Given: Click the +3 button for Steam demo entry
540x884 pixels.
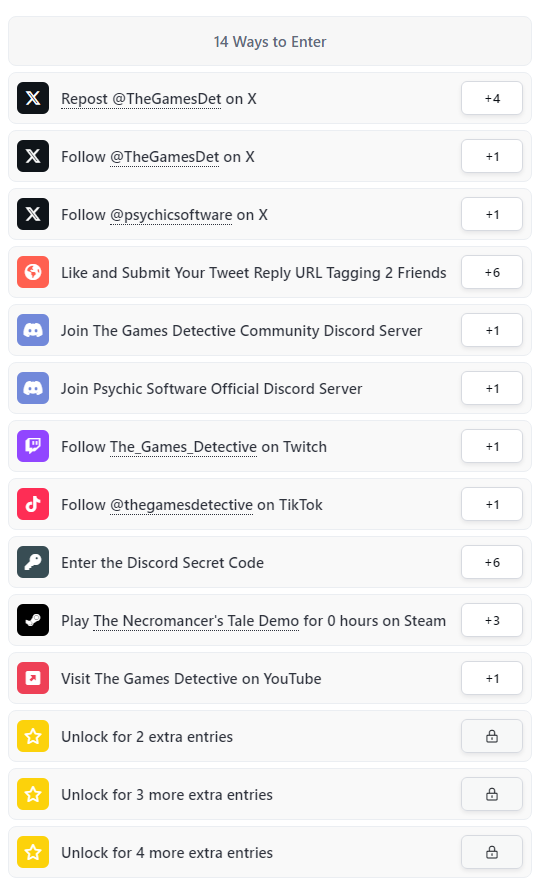Looking at the screenshot, I should pyautogui.click(x=492, y=621).
